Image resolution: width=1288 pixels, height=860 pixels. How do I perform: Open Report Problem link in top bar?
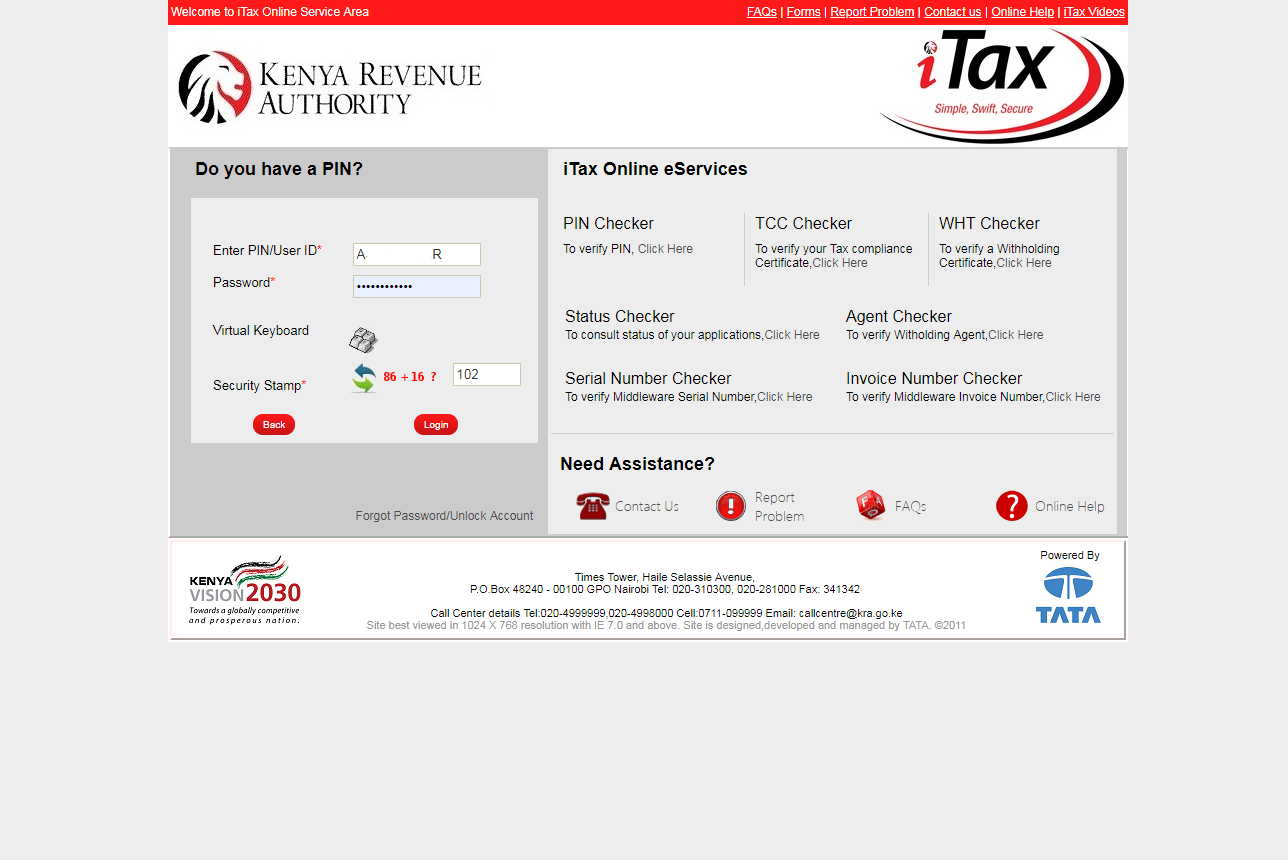(872, 12)
